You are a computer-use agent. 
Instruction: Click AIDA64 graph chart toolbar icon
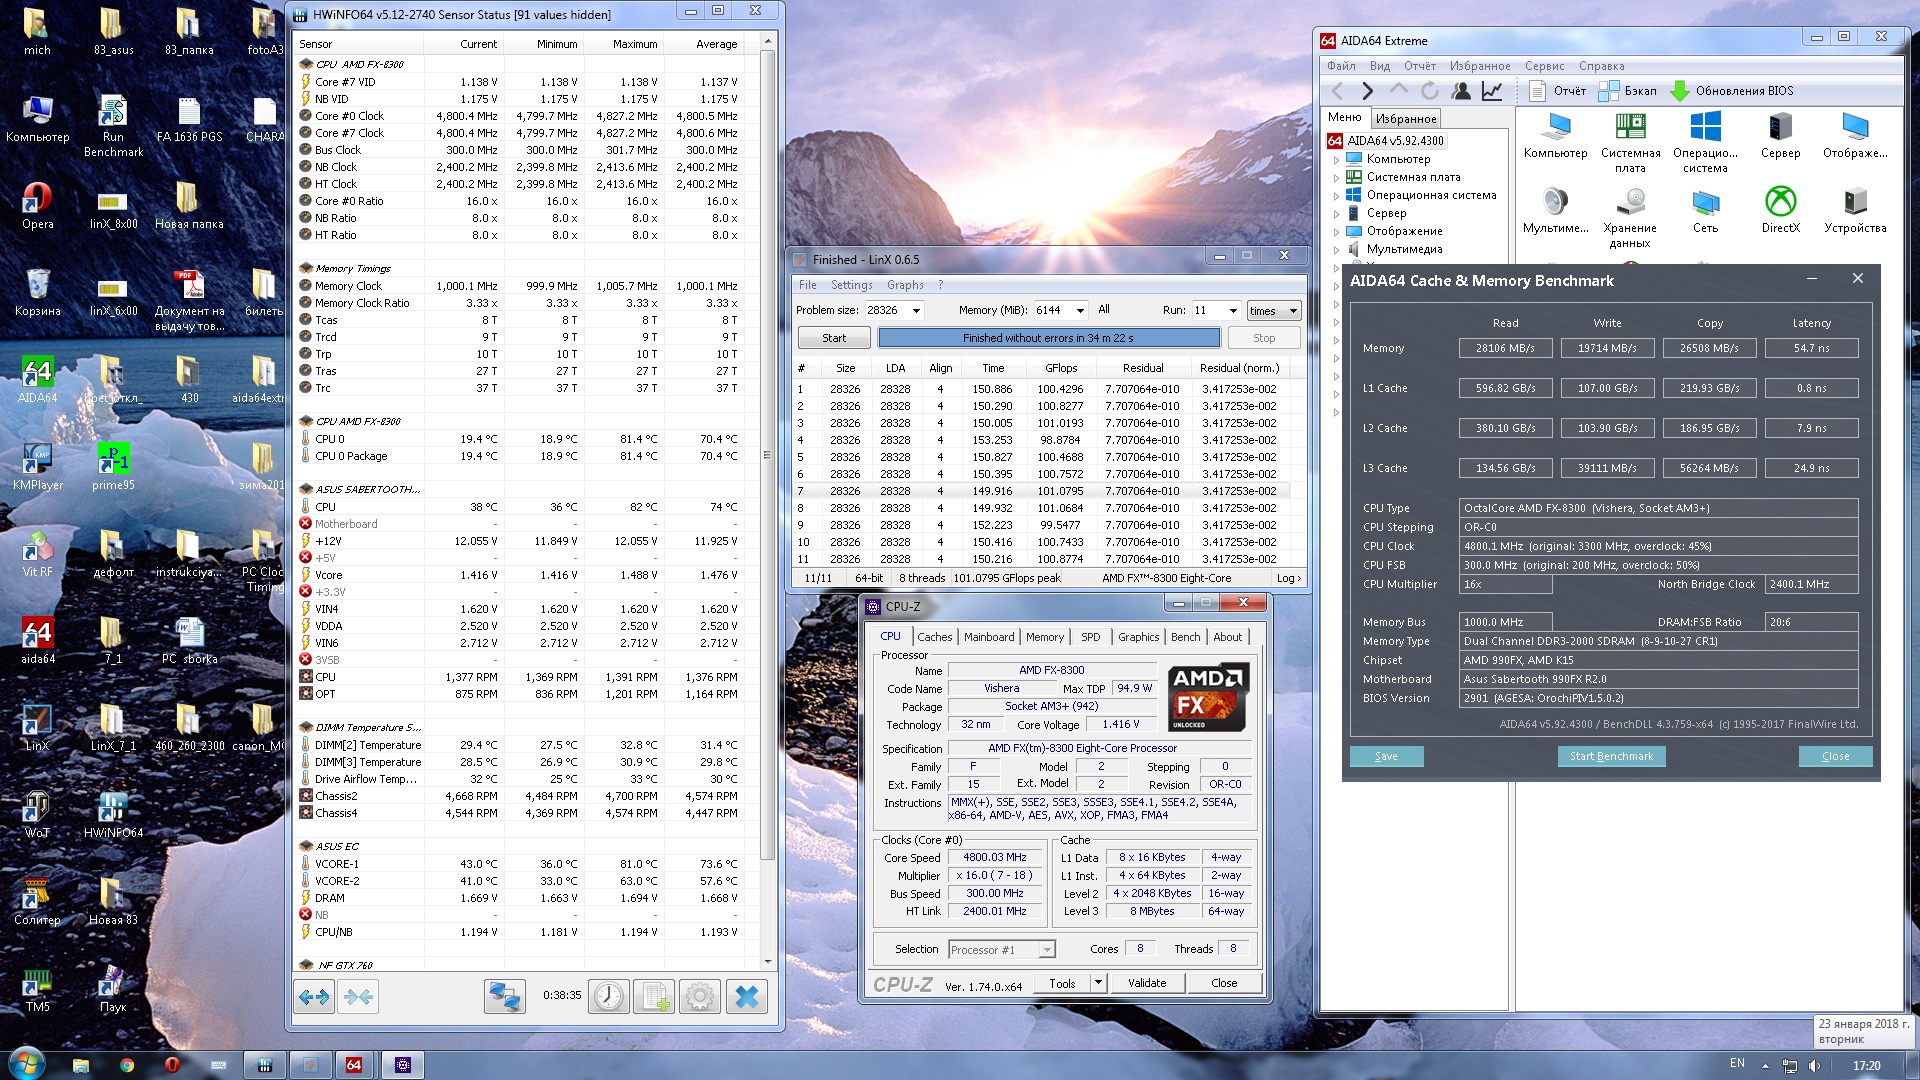pos(1491,91)
